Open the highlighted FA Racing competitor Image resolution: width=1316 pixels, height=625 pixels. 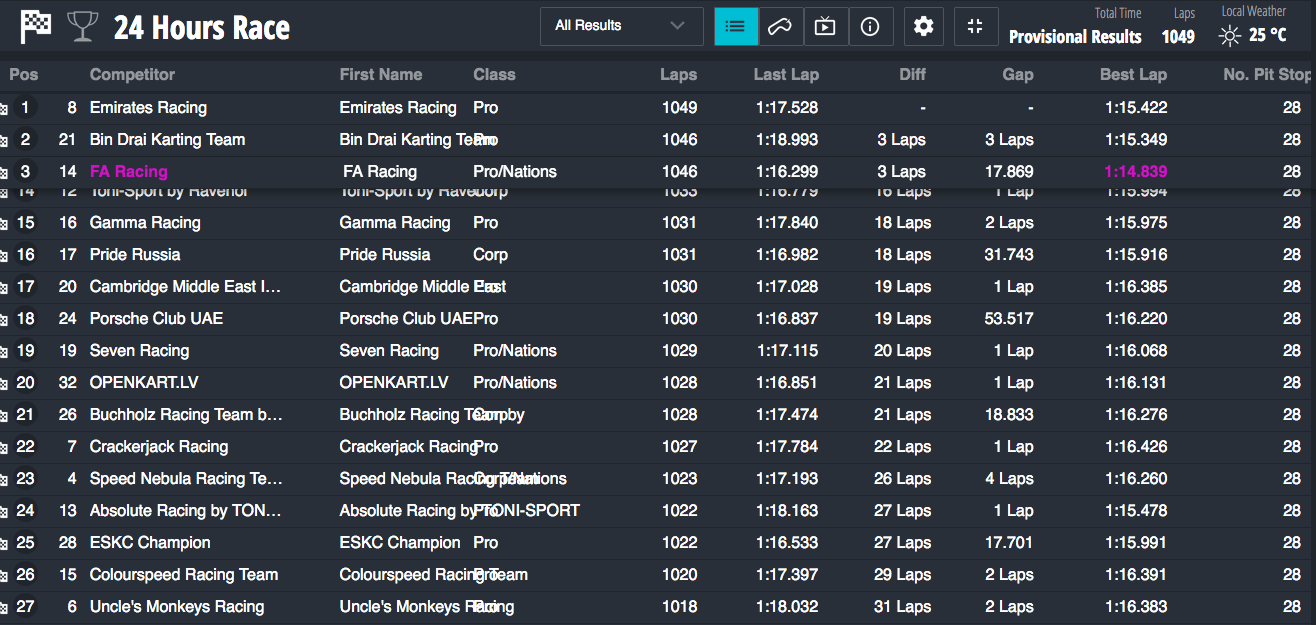point(129,172)
